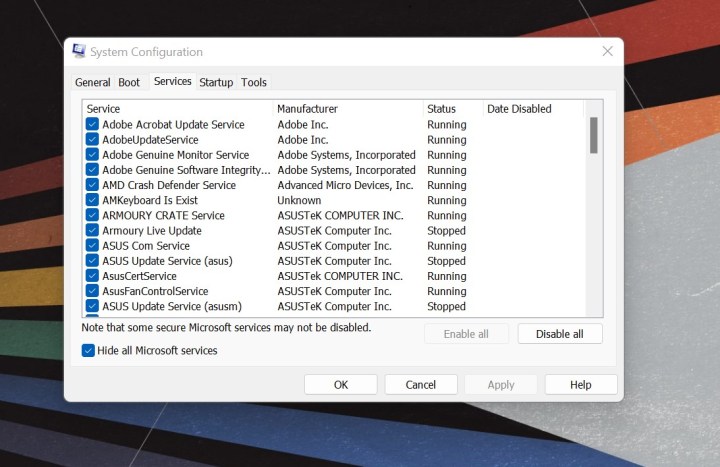720x467 pixels.
Task: Open the Tools tab
Action: 254,83
